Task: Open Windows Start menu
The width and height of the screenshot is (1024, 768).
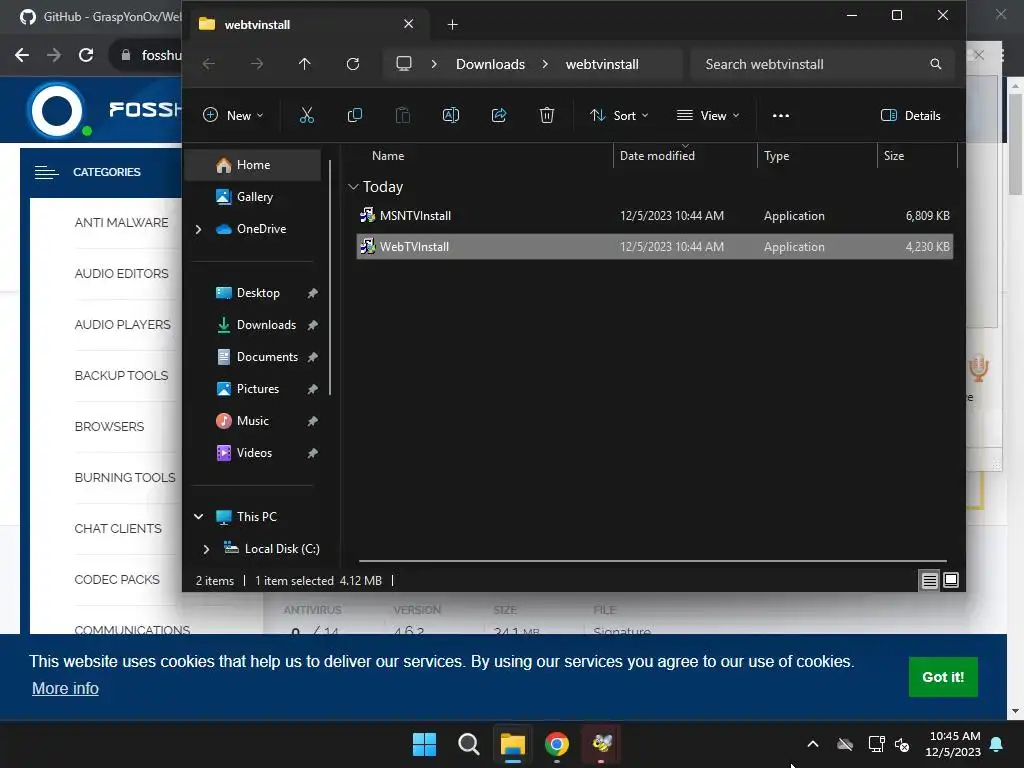Action: point(424,744)
